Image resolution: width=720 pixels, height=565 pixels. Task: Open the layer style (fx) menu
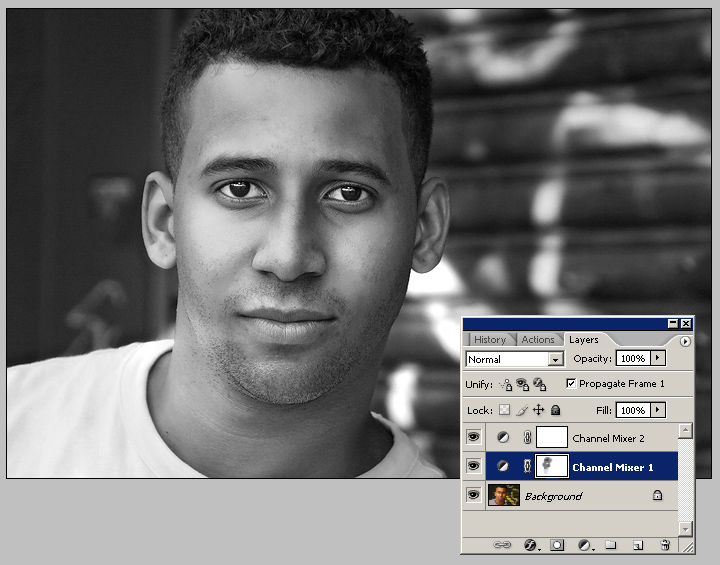coord(530,545)
